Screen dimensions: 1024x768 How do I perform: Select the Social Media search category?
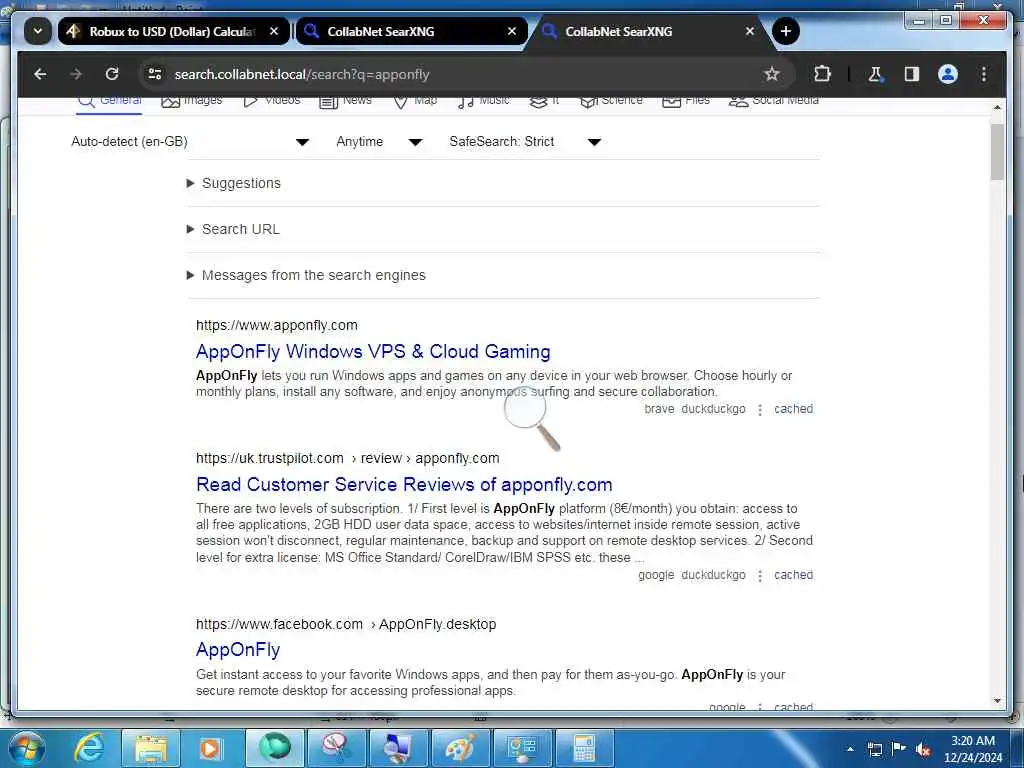[x=774, y=101]
